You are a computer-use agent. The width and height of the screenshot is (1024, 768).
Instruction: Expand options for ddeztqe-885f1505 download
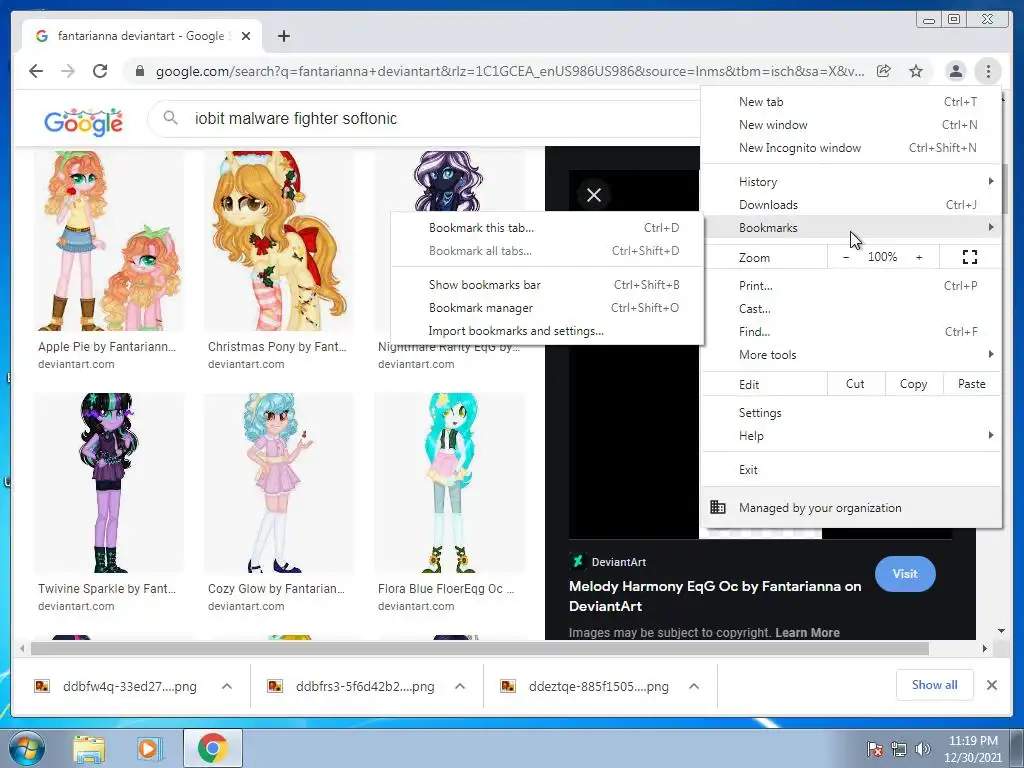[x=694, y=686]
